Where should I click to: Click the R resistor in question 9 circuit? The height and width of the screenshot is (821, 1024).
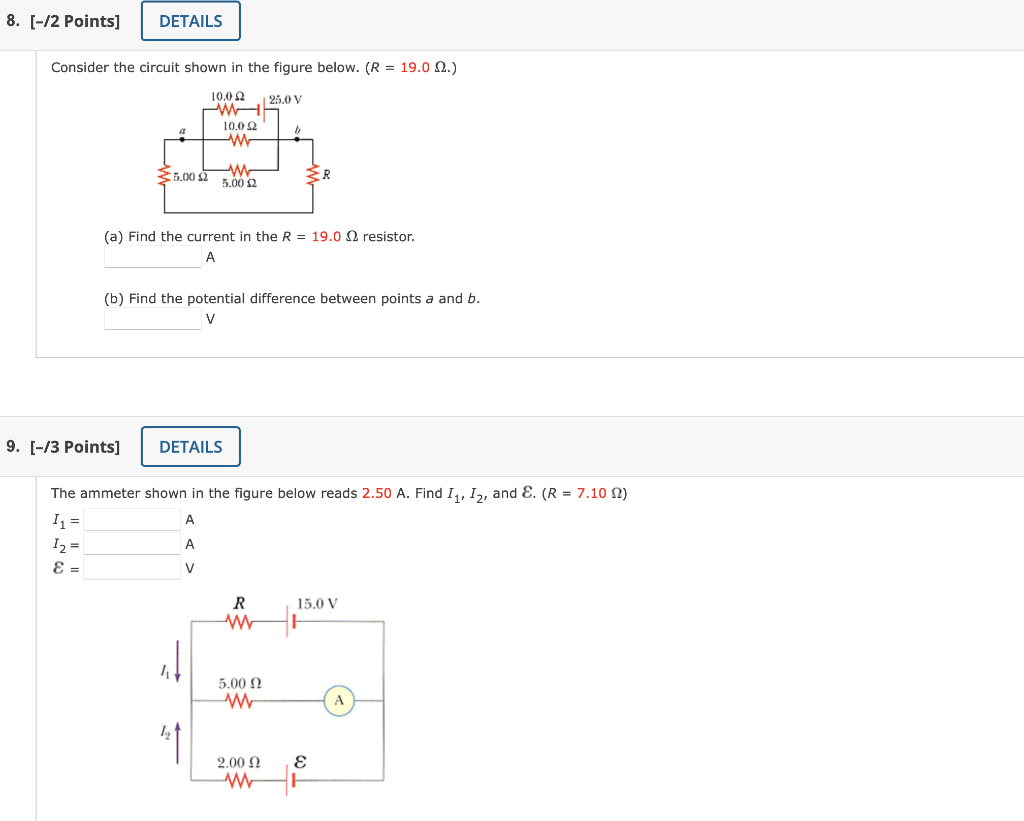[239, 622]
